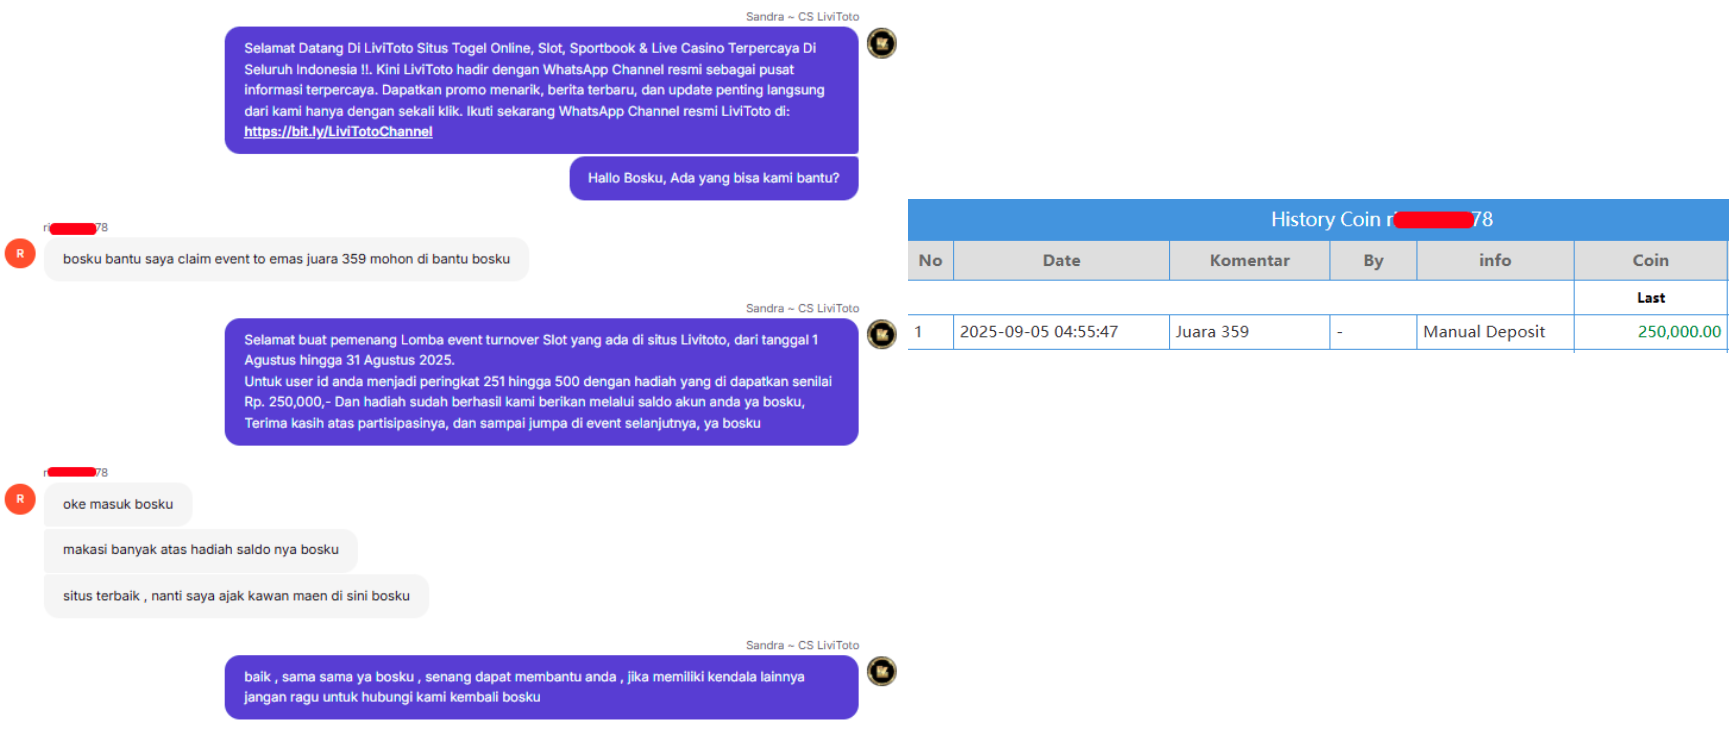Image resolution: width=1729 pixels, height=754 pixels.
Task: Click the Juara 359 comment cell
Action: 1249,332
